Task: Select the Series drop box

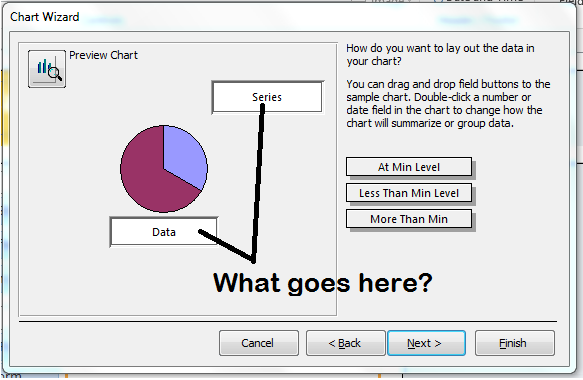Action: tap(267, 97)
